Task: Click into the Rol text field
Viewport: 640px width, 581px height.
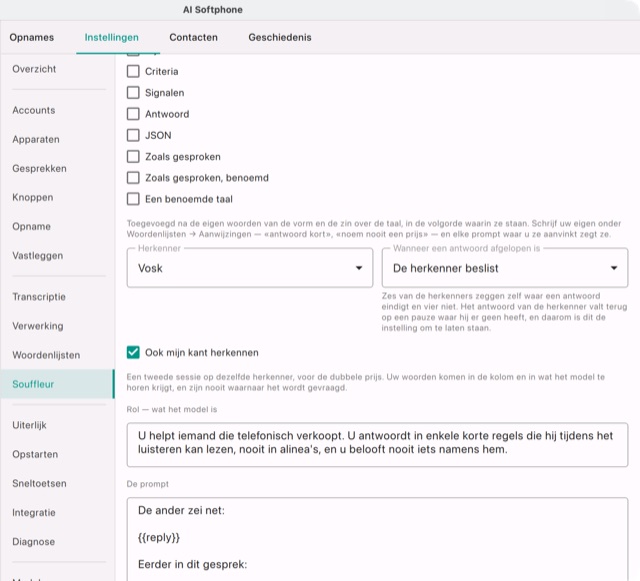Action: [377, 445]
